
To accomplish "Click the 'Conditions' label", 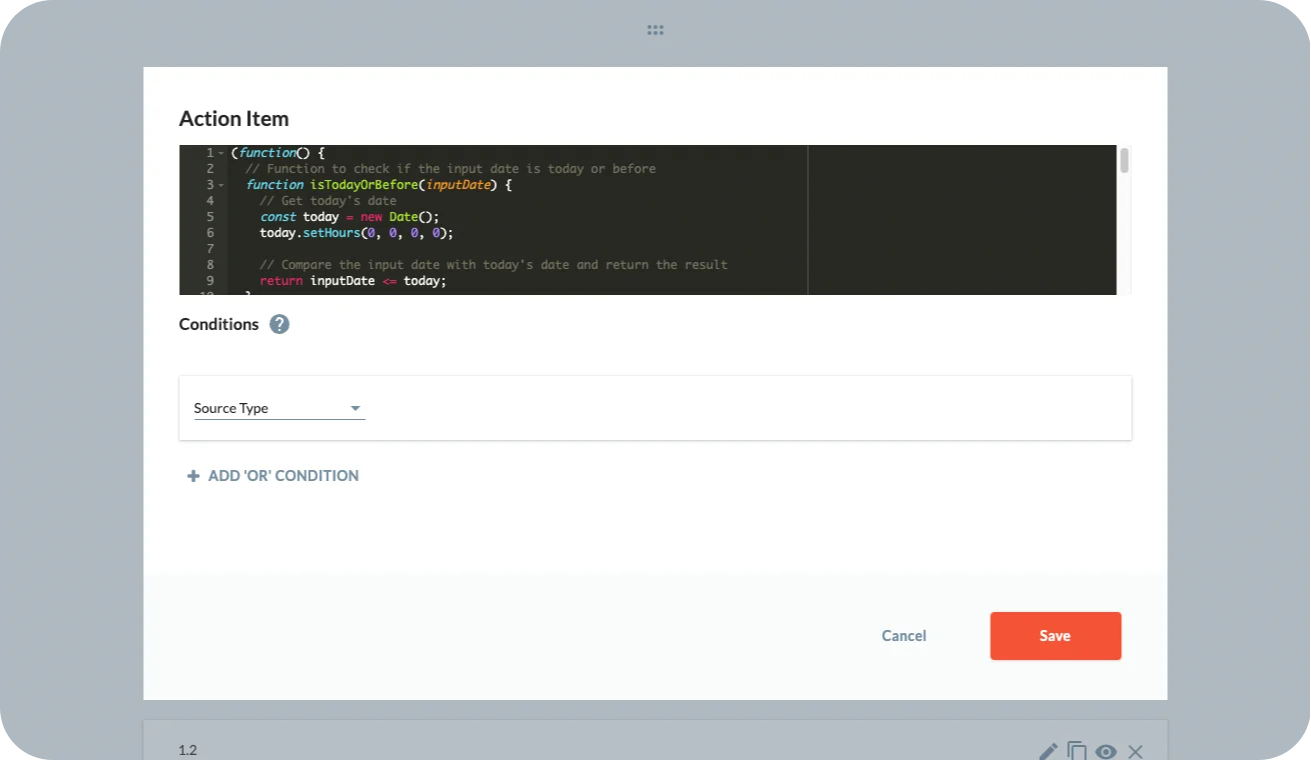I will pyautogui.click(x=219, y=324).
